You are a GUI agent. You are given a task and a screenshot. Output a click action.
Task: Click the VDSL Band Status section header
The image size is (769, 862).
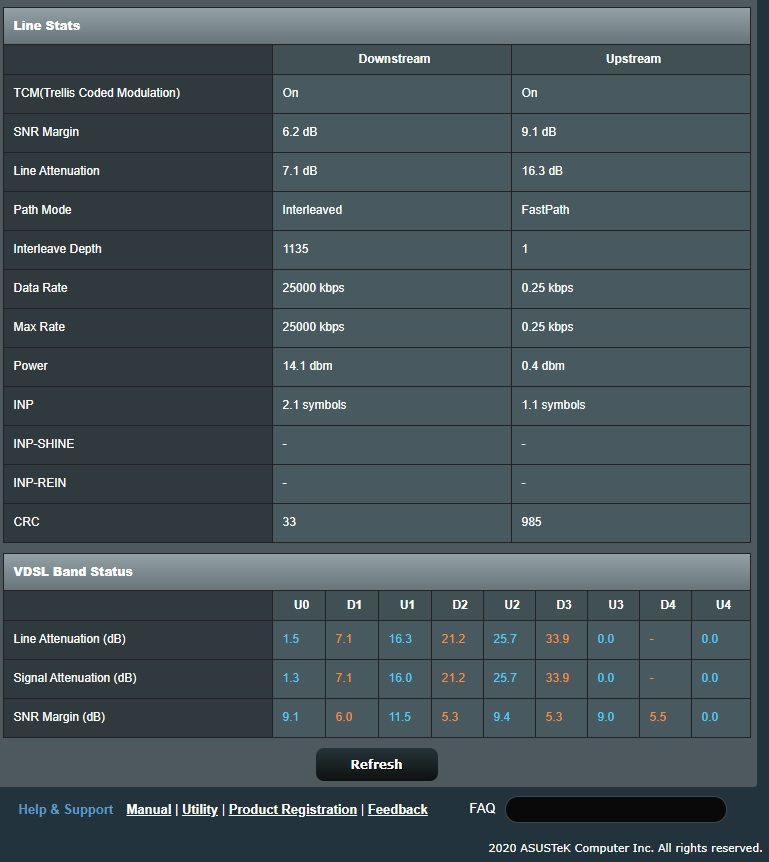pyautogui.click(x=73, y=571)
